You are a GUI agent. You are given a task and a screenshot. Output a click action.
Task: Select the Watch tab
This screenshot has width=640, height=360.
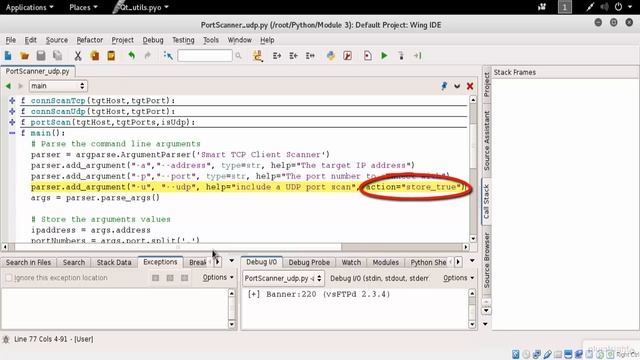[351, 262]
